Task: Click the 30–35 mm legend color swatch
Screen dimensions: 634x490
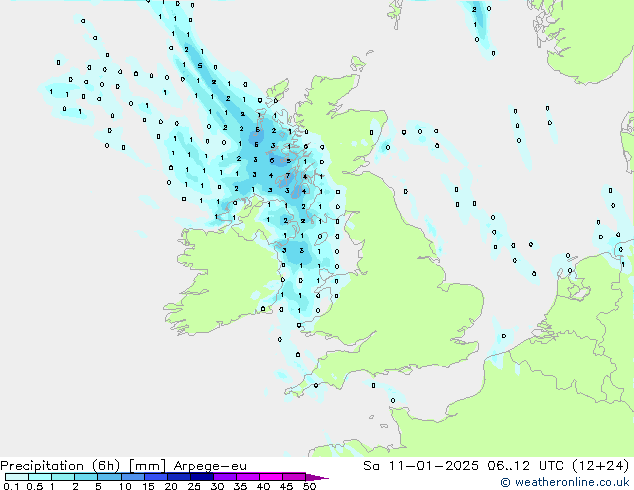Action: tap(224, 477)
